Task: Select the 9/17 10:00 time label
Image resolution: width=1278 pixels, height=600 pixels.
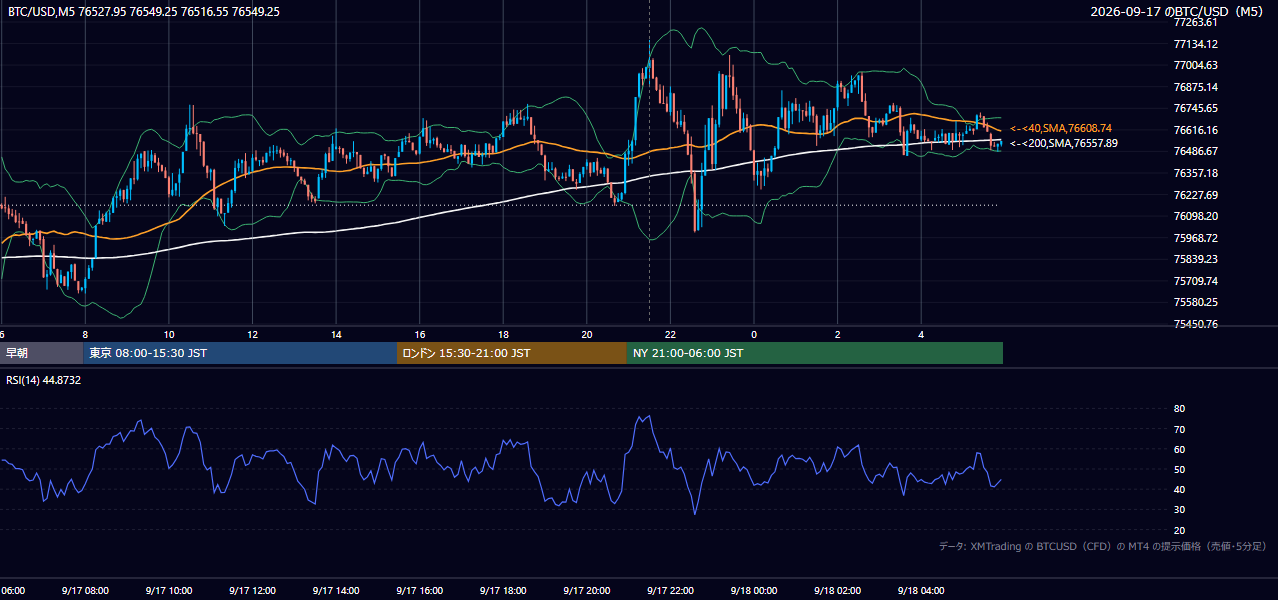Action: (168, 590)
